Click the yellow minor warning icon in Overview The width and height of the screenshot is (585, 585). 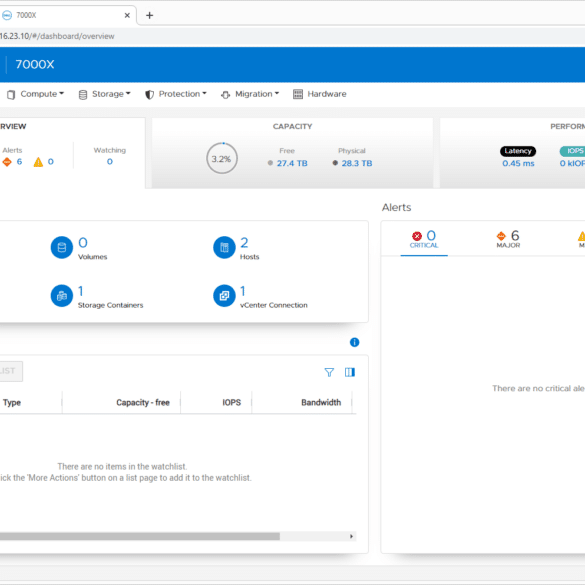coord(38,162)
